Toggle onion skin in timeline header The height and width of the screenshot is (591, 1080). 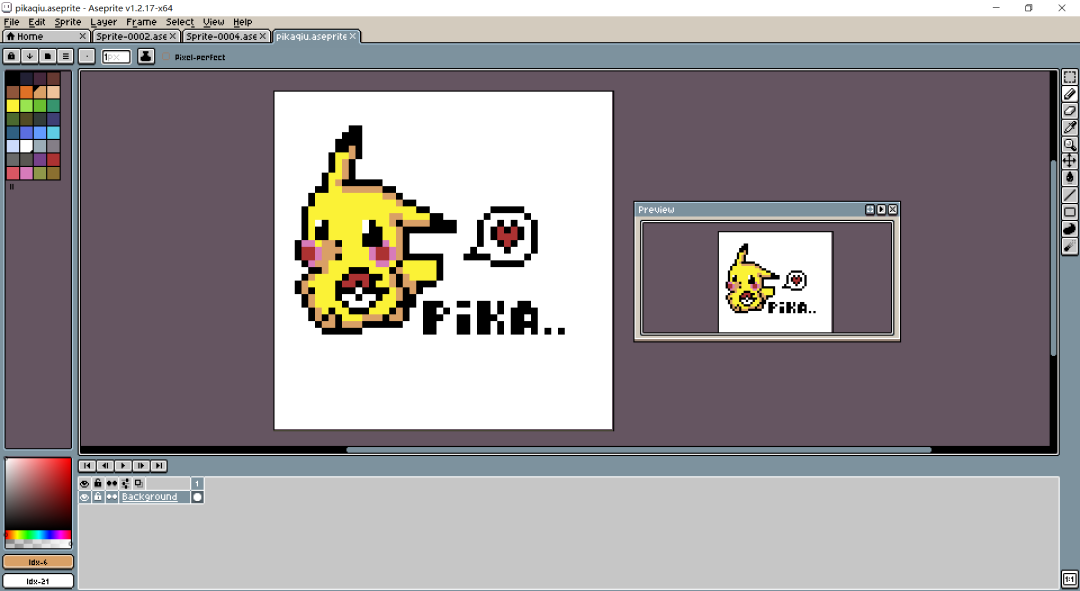click(x=138, y=484)
